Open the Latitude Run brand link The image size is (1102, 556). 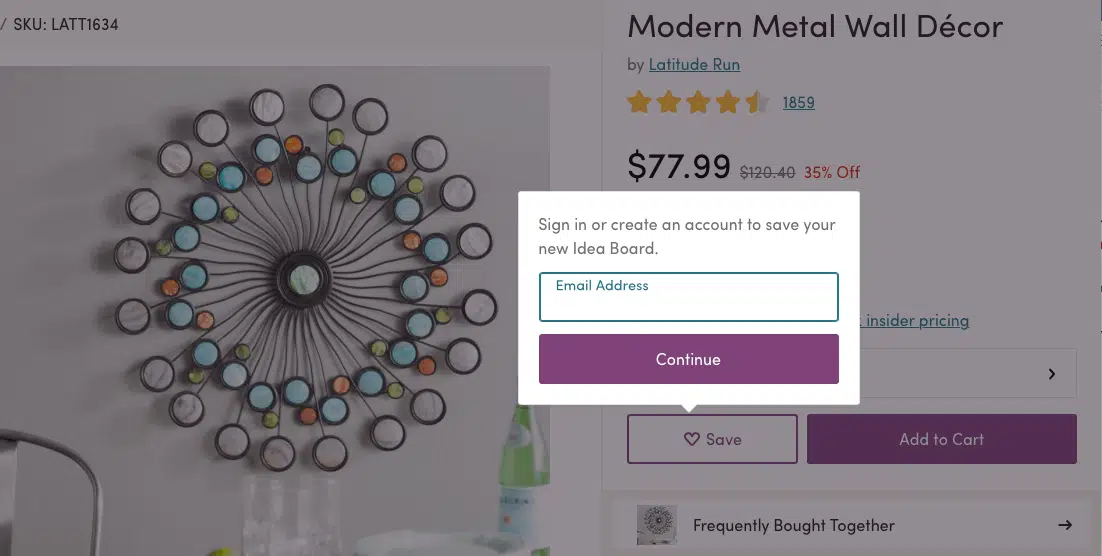[694, 65]
